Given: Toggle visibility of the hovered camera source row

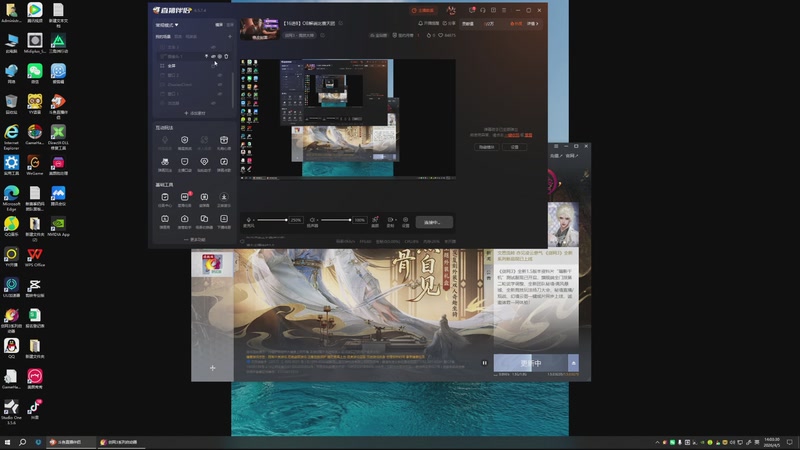Looking at the screenshot, I should tap(213, 57).
